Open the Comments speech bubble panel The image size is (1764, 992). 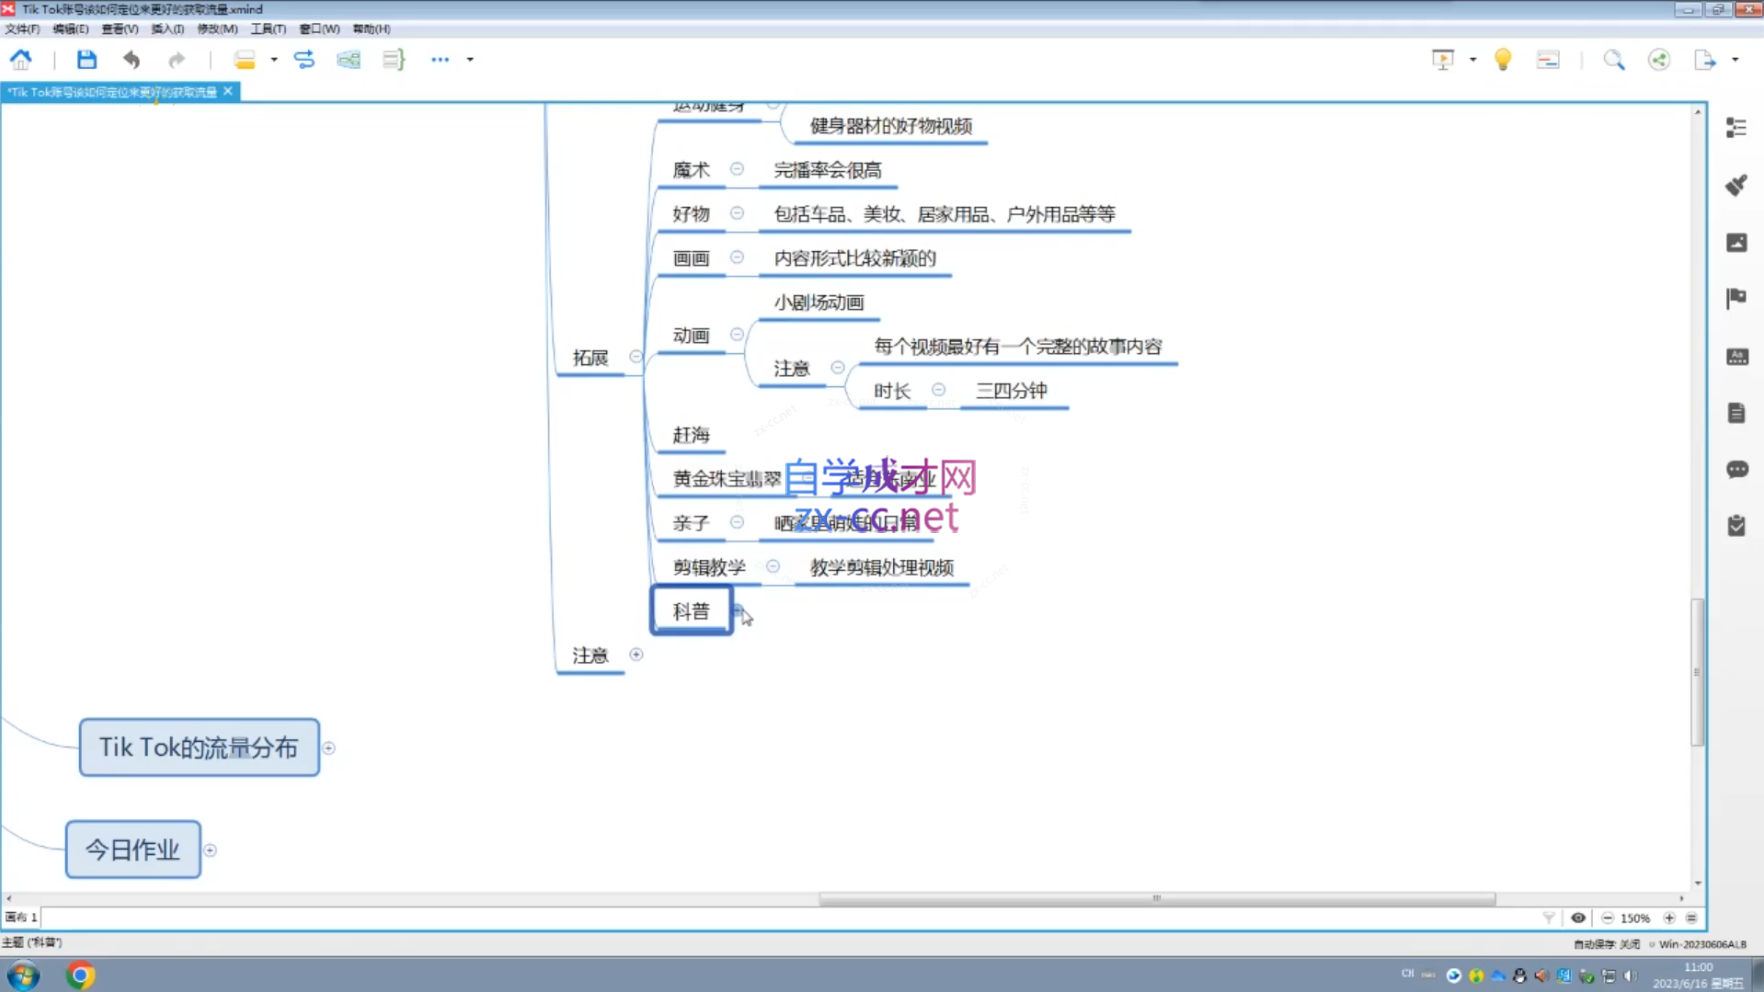[x=1736, y=469]
